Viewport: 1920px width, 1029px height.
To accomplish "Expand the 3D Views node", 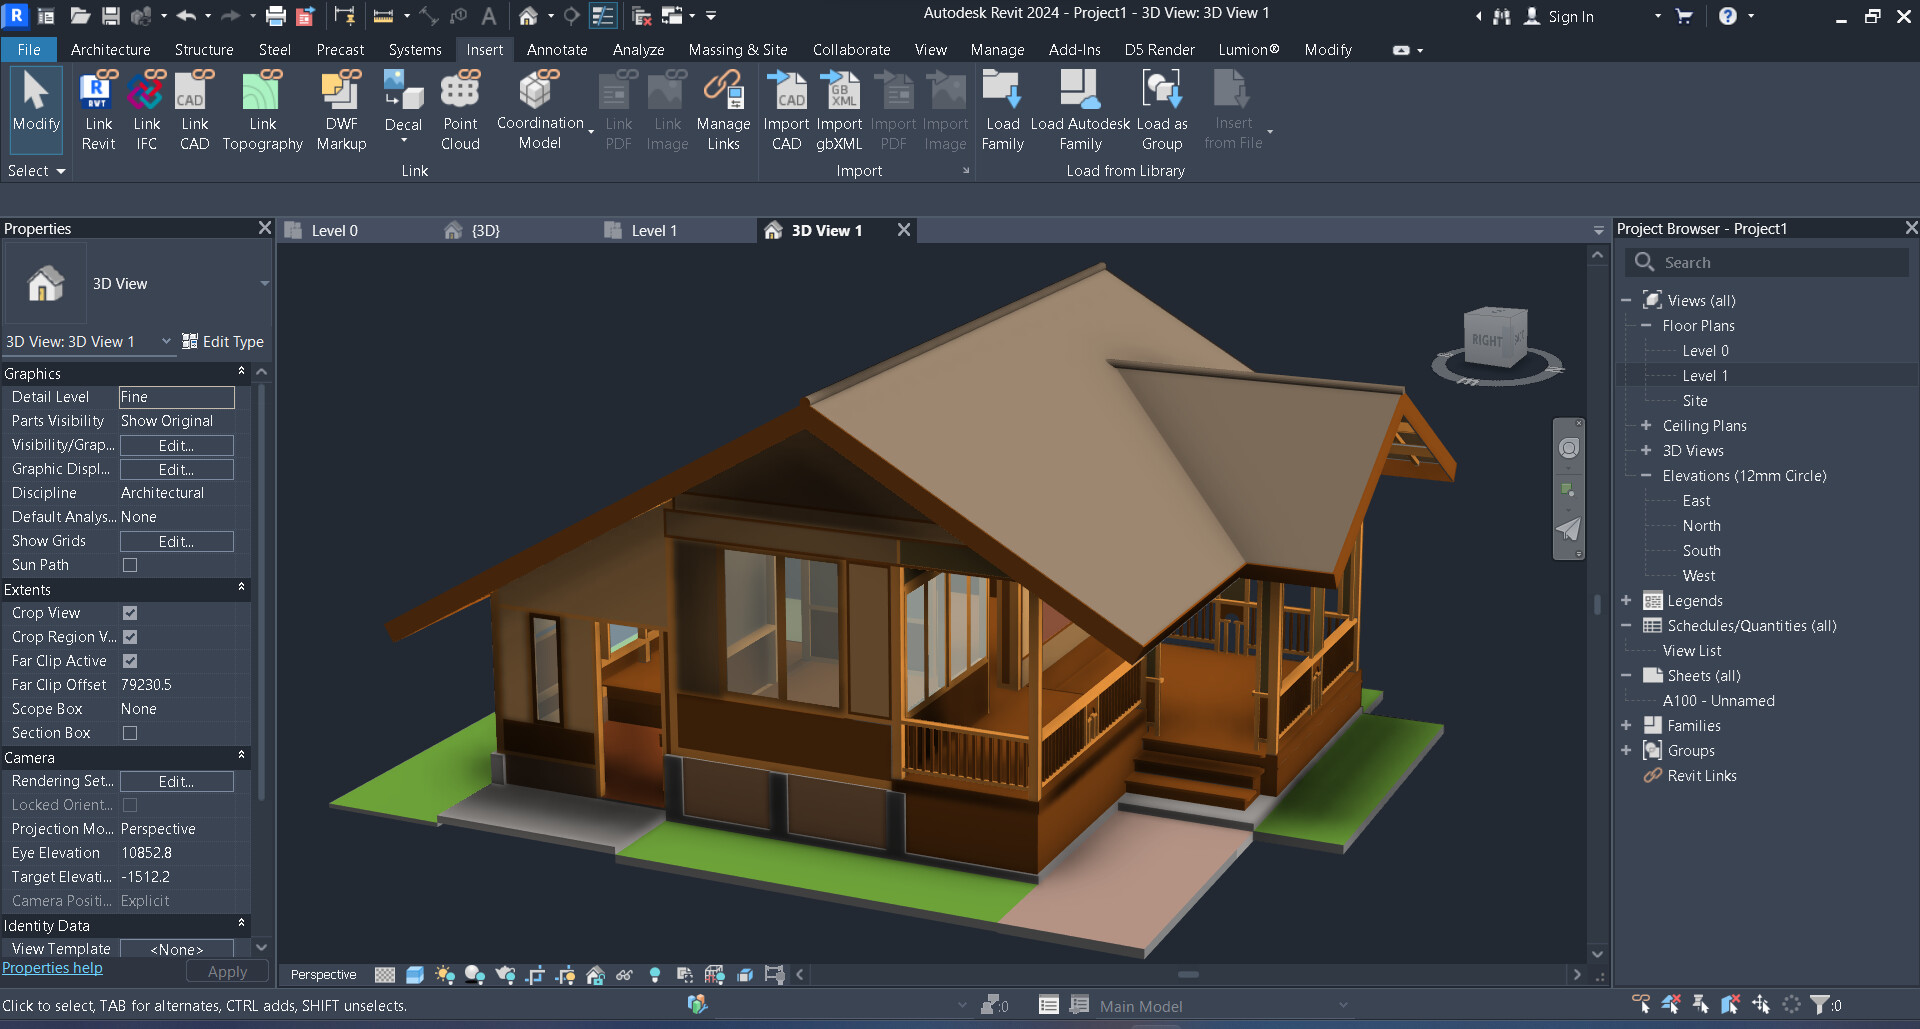I will click(x=1646, y=451).
